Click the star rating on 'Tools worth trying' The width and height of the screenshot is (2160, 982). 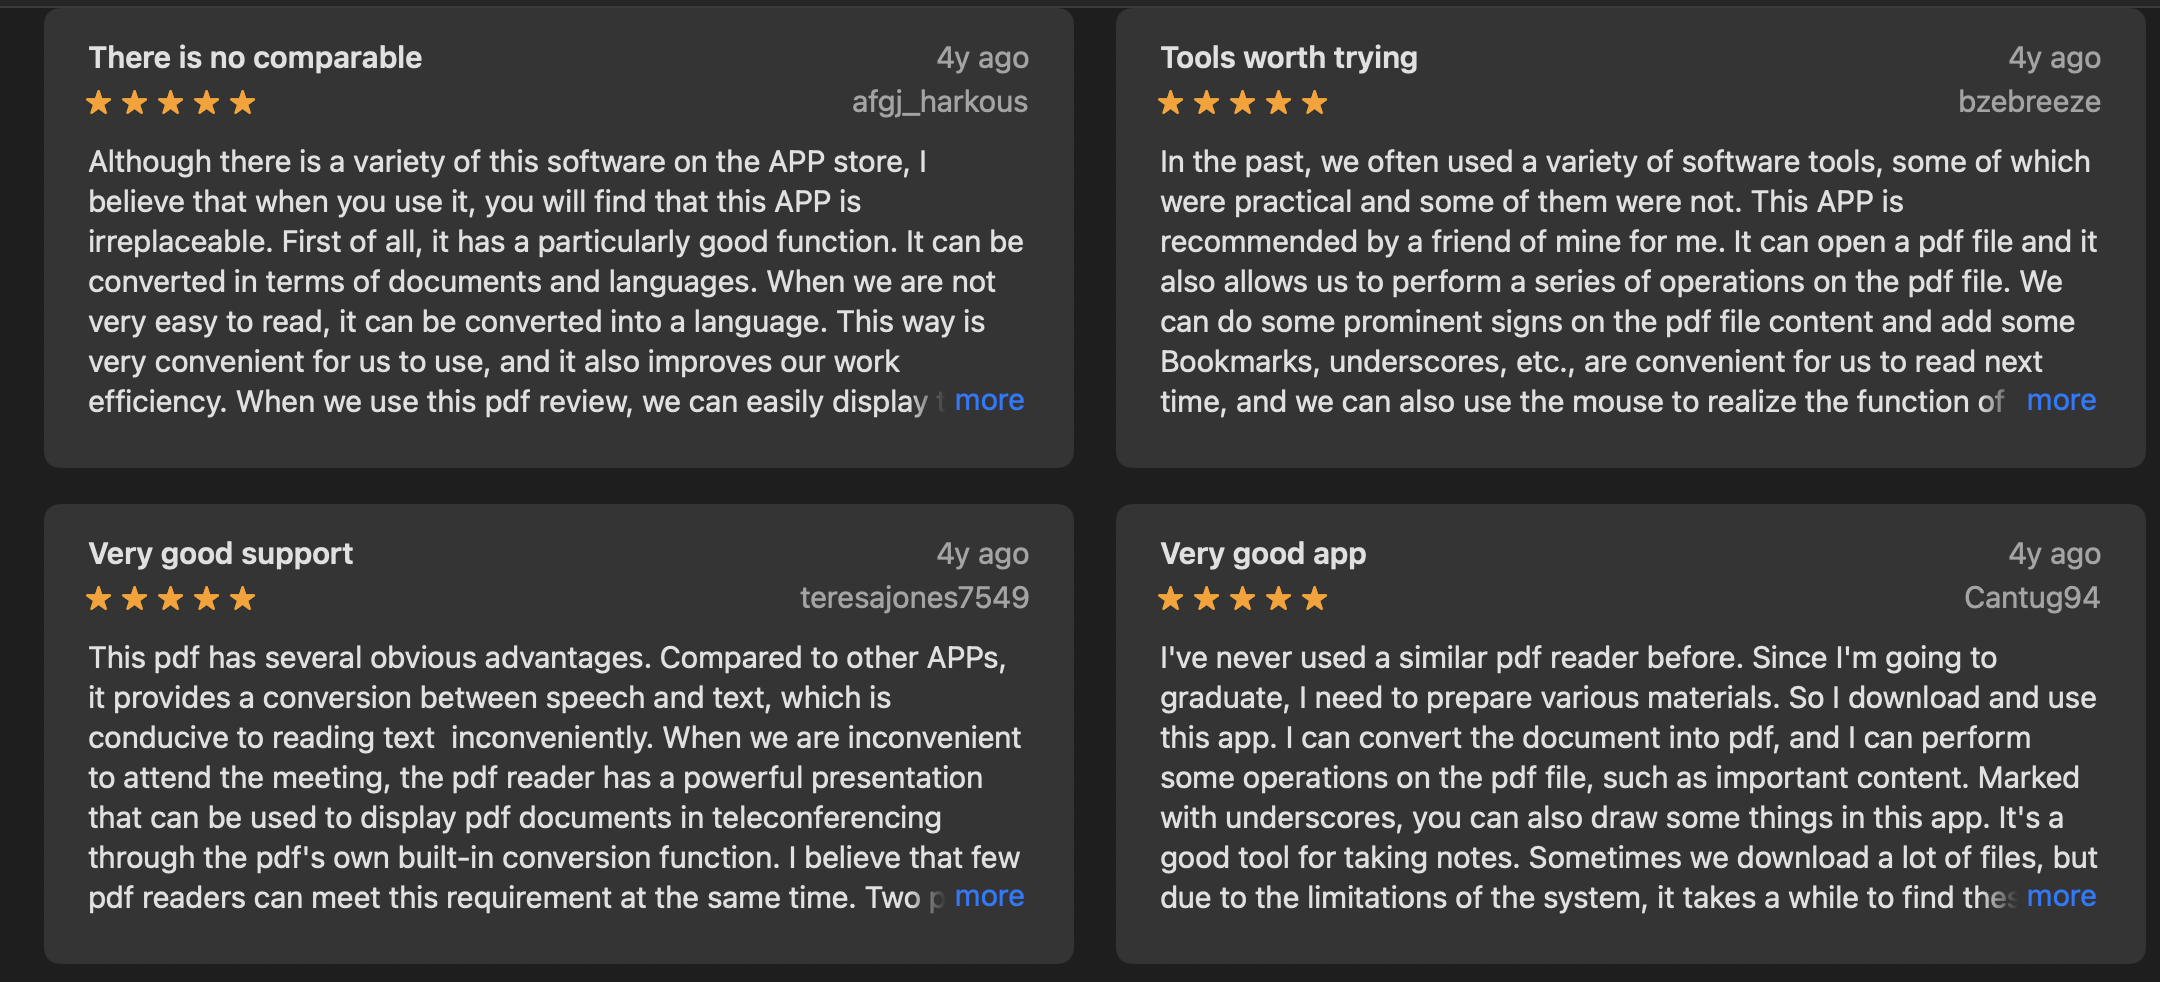1243,102
